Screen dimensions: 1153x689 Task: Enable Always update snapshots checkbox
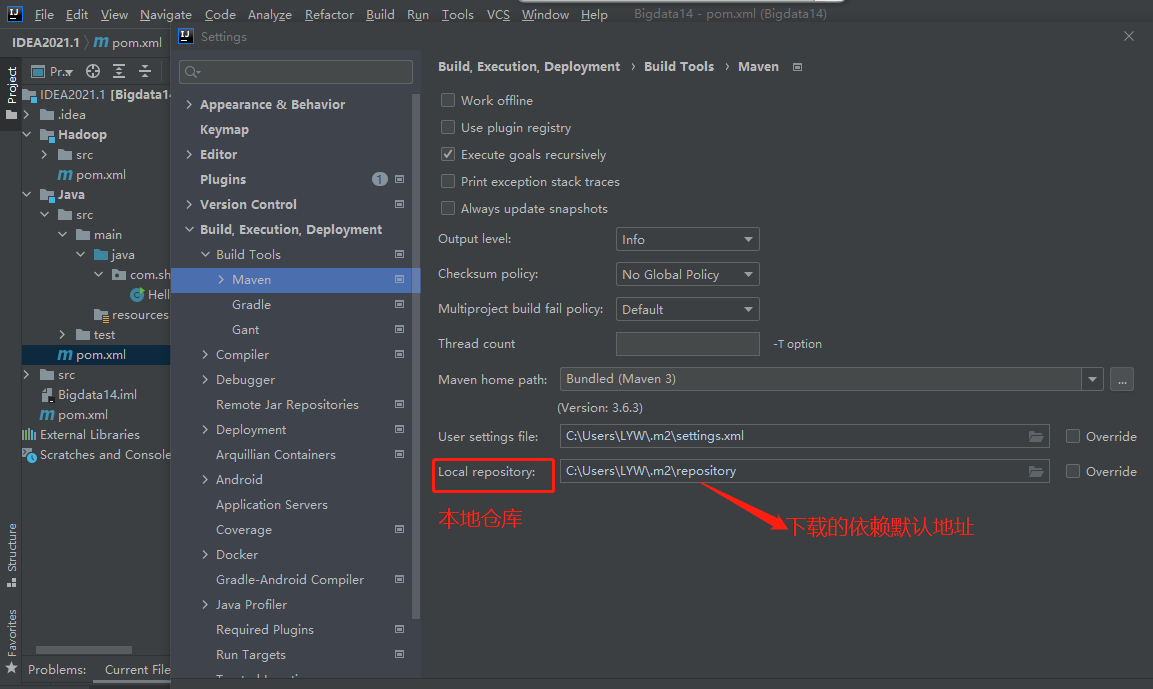(x=447, y=209)
